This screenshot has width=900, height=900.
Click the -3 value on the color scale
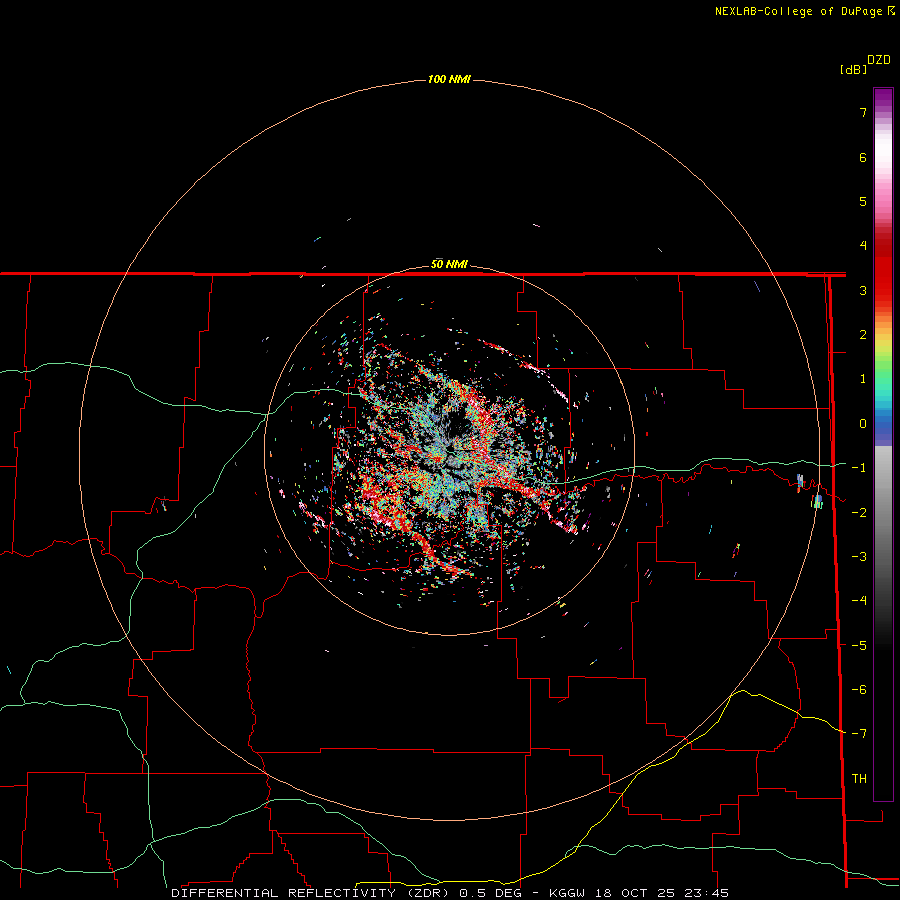859,556
